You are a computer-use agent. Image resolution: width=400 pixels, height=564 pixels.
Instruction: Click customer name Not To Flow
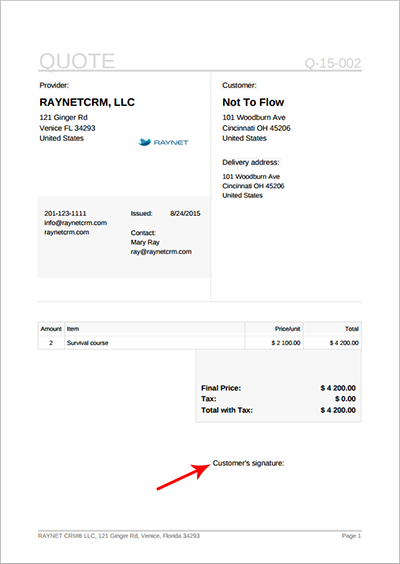tap(253, 102)
